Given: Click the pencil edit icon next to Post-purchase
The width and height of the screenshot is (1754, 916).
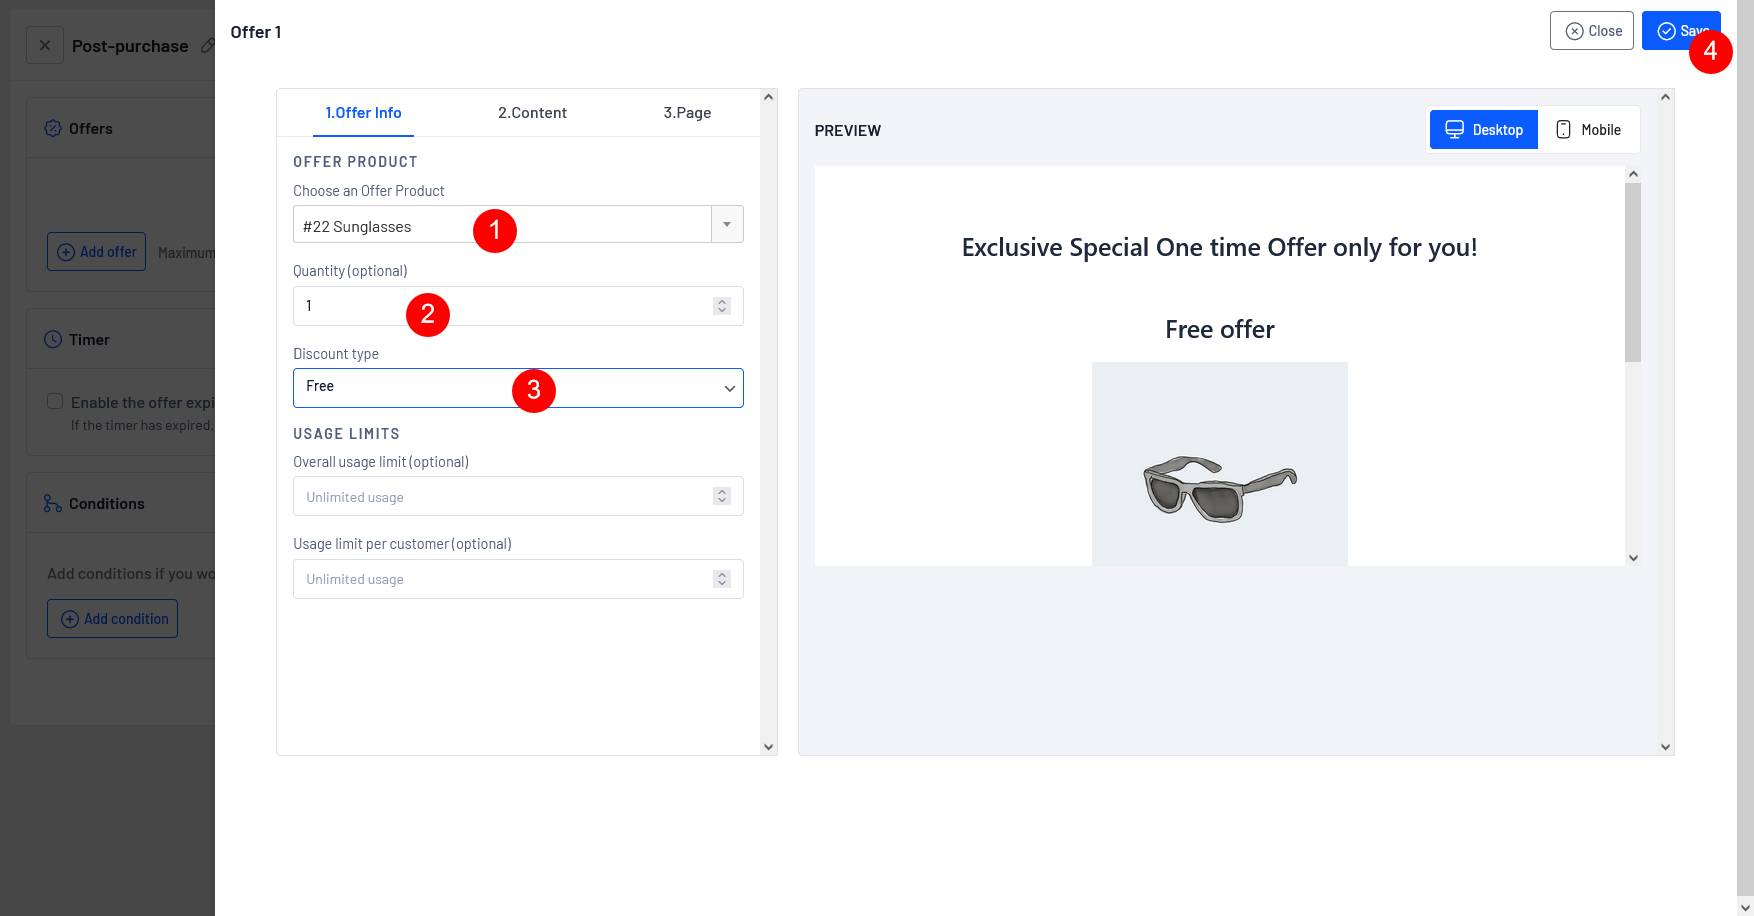Looking at the screenshot, I should [x=207, y=46].
